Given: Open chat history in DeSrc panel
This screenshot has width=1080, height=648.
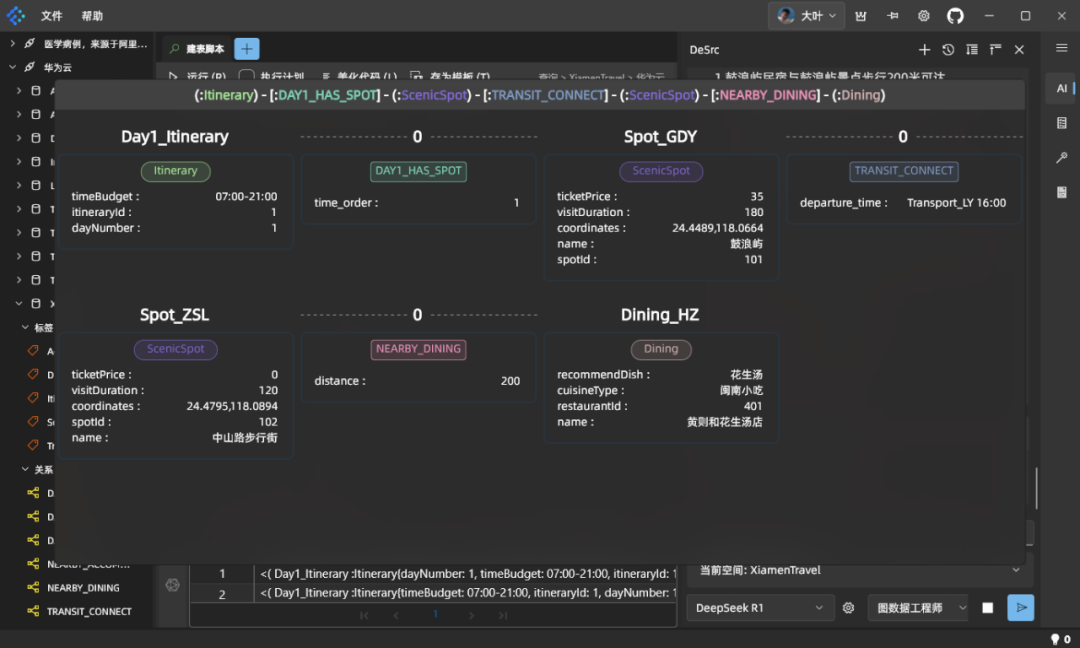Looking at the screenshot, I should tap(948, 49).
